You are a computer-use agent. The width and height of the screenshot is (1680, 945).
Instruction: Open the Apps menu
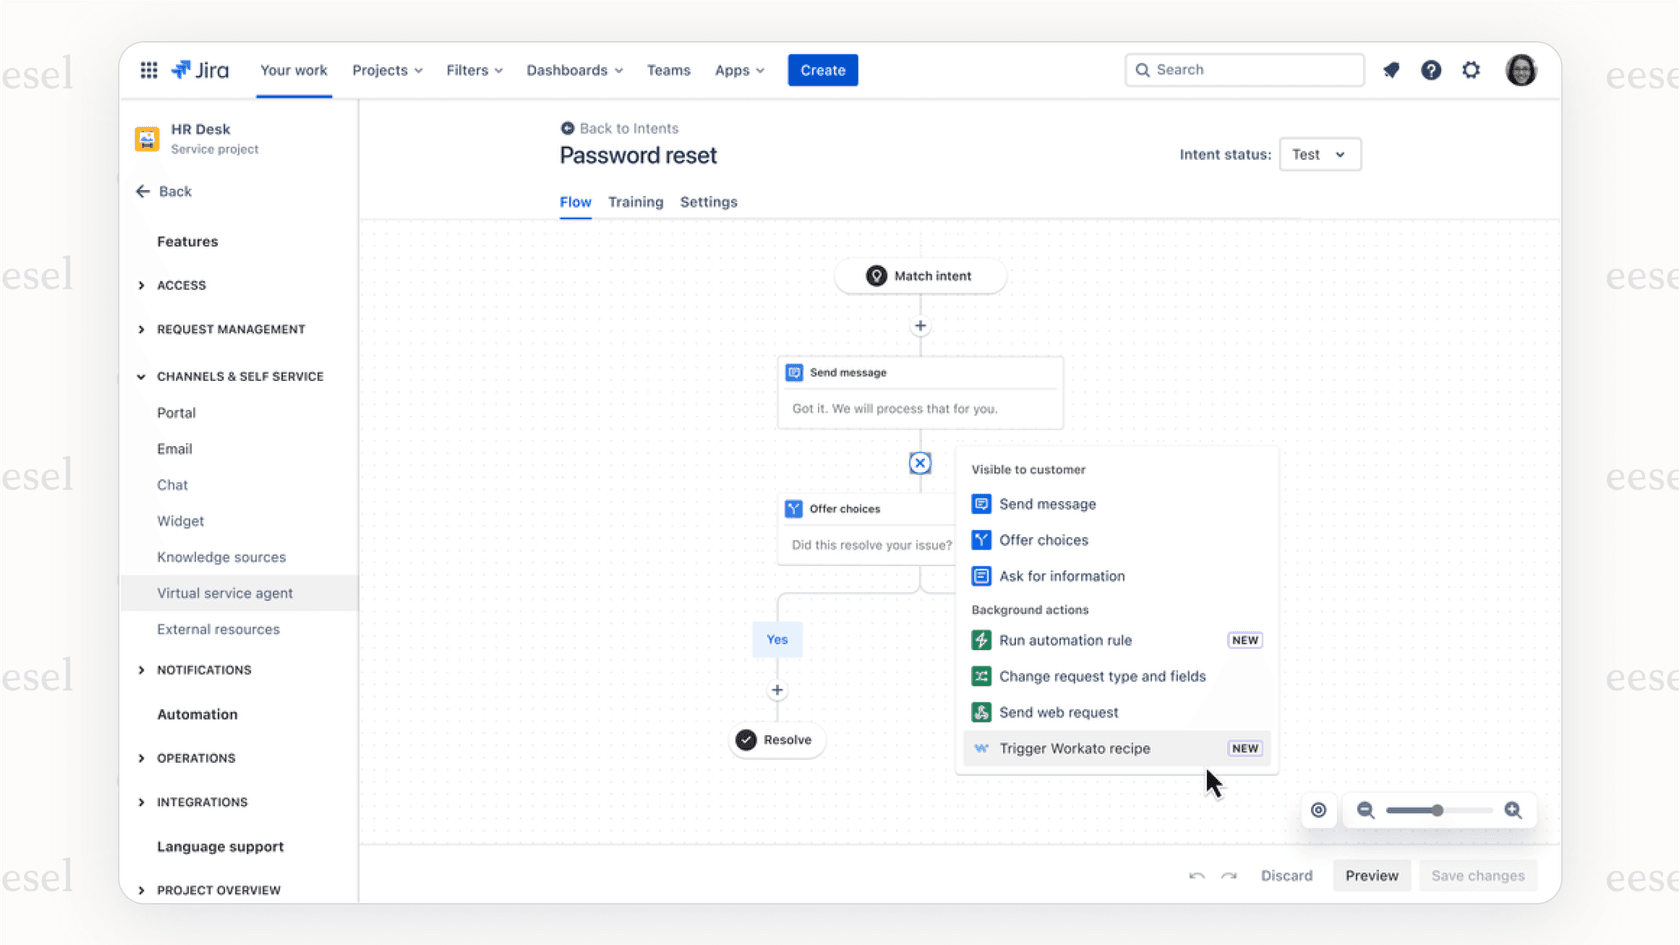coord(739,70)
